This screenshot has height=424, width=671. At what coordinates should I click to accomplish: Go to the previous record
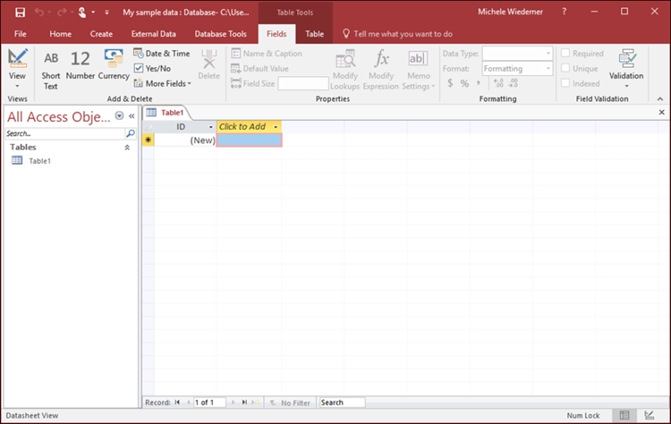coord(188,403)
